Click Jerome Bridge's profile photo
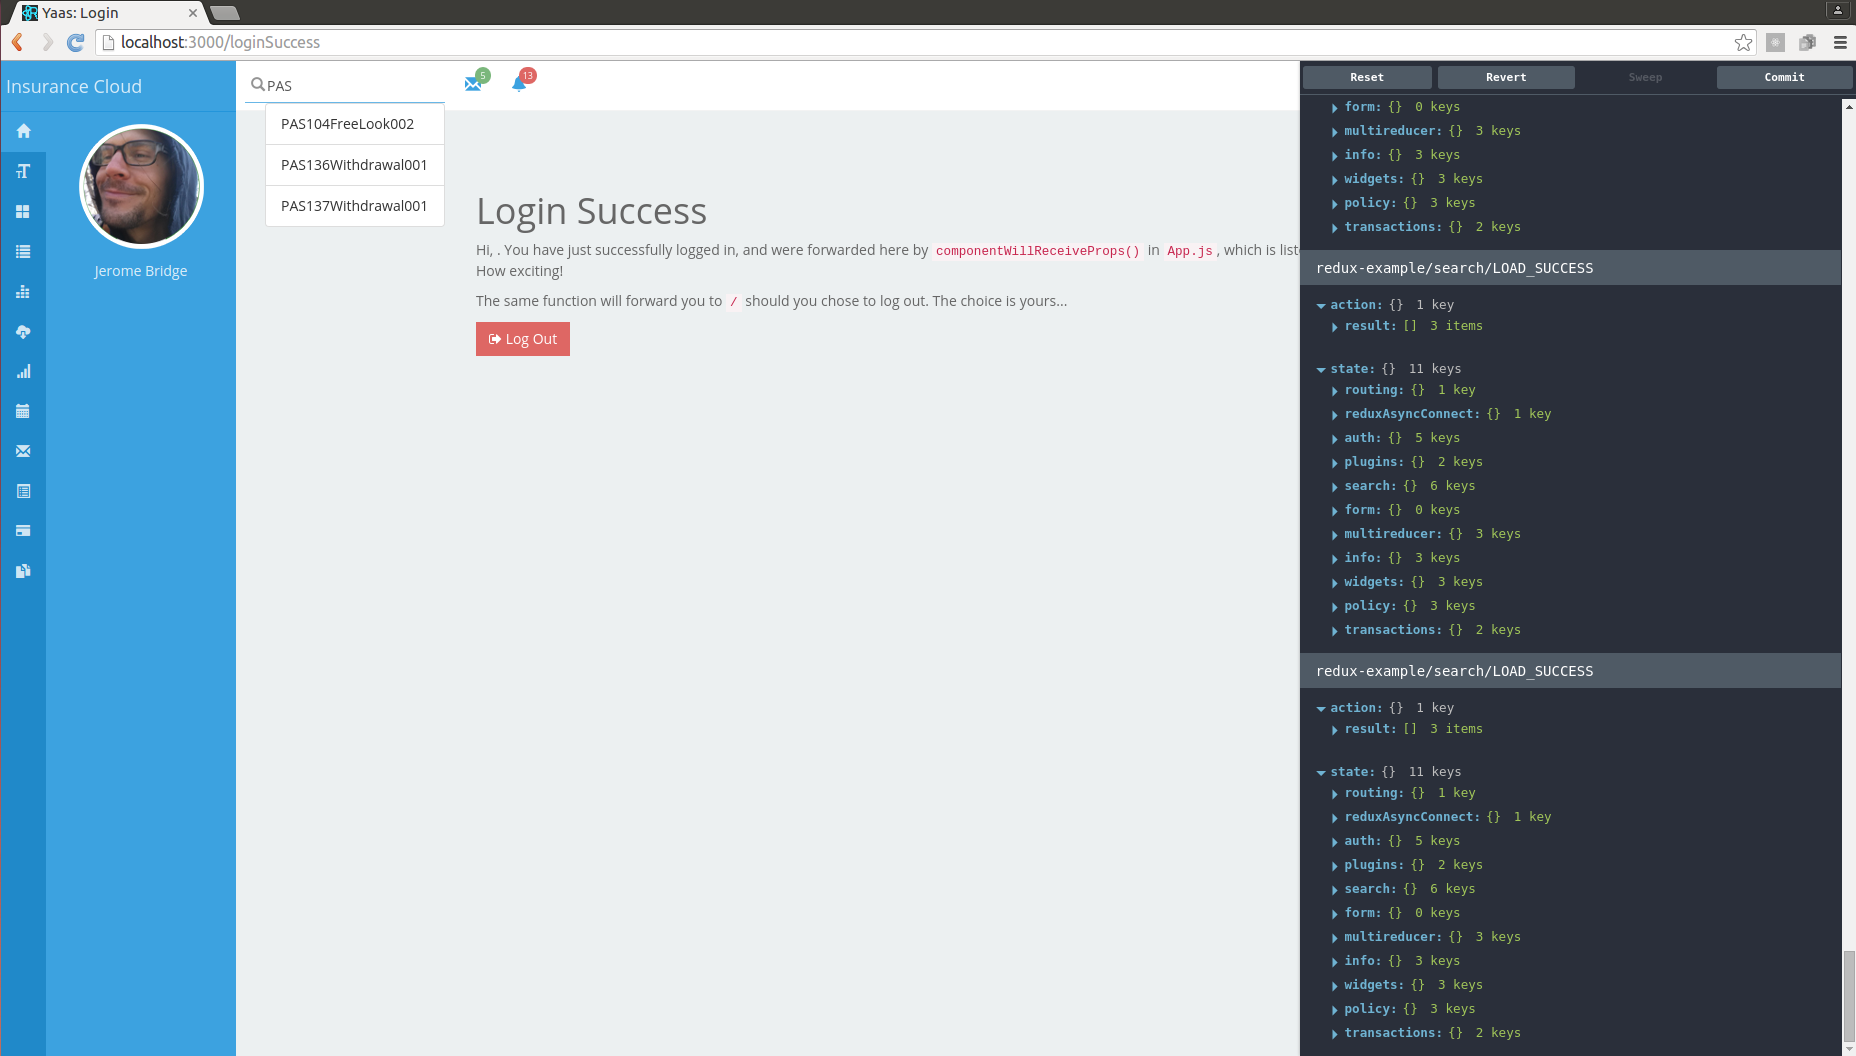The image size is (1856, 1056). 141,186
